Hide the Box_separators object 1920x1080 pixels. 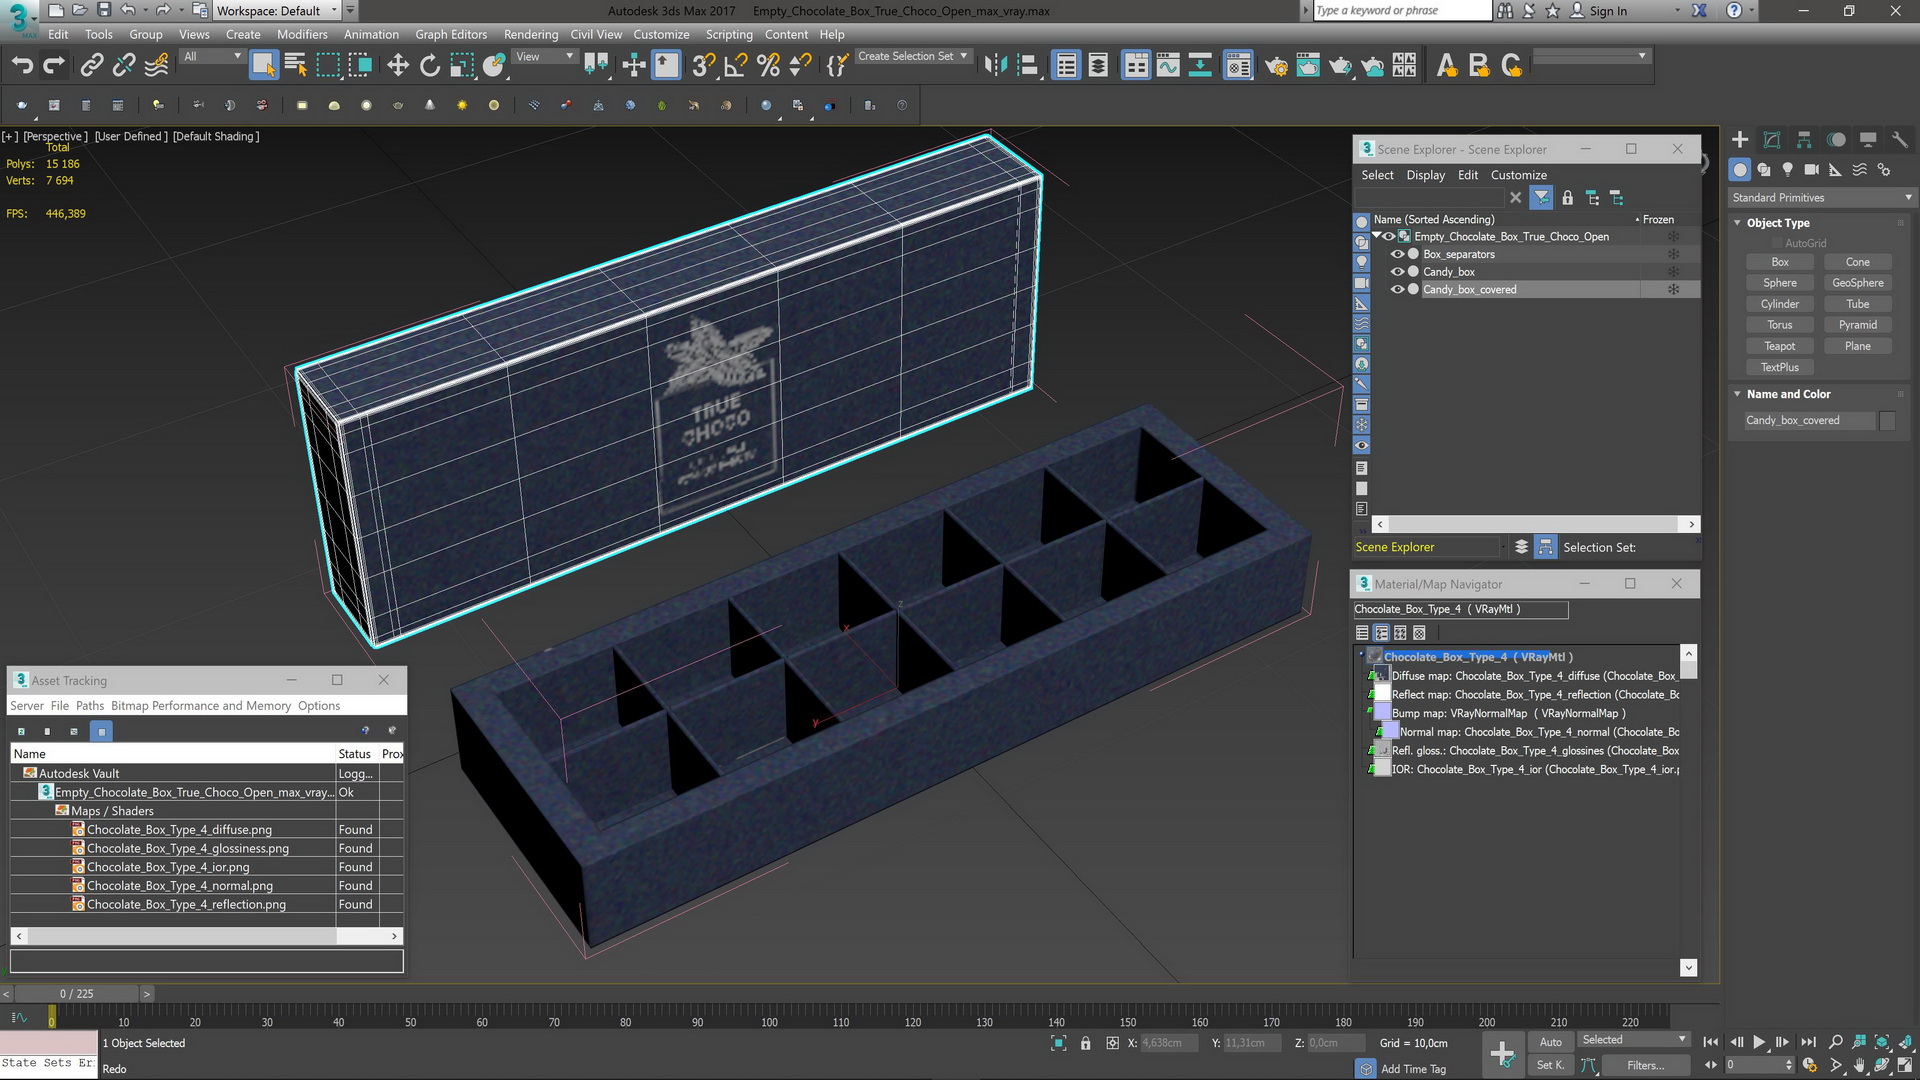pyautogui.click(x=1398, y=254)
